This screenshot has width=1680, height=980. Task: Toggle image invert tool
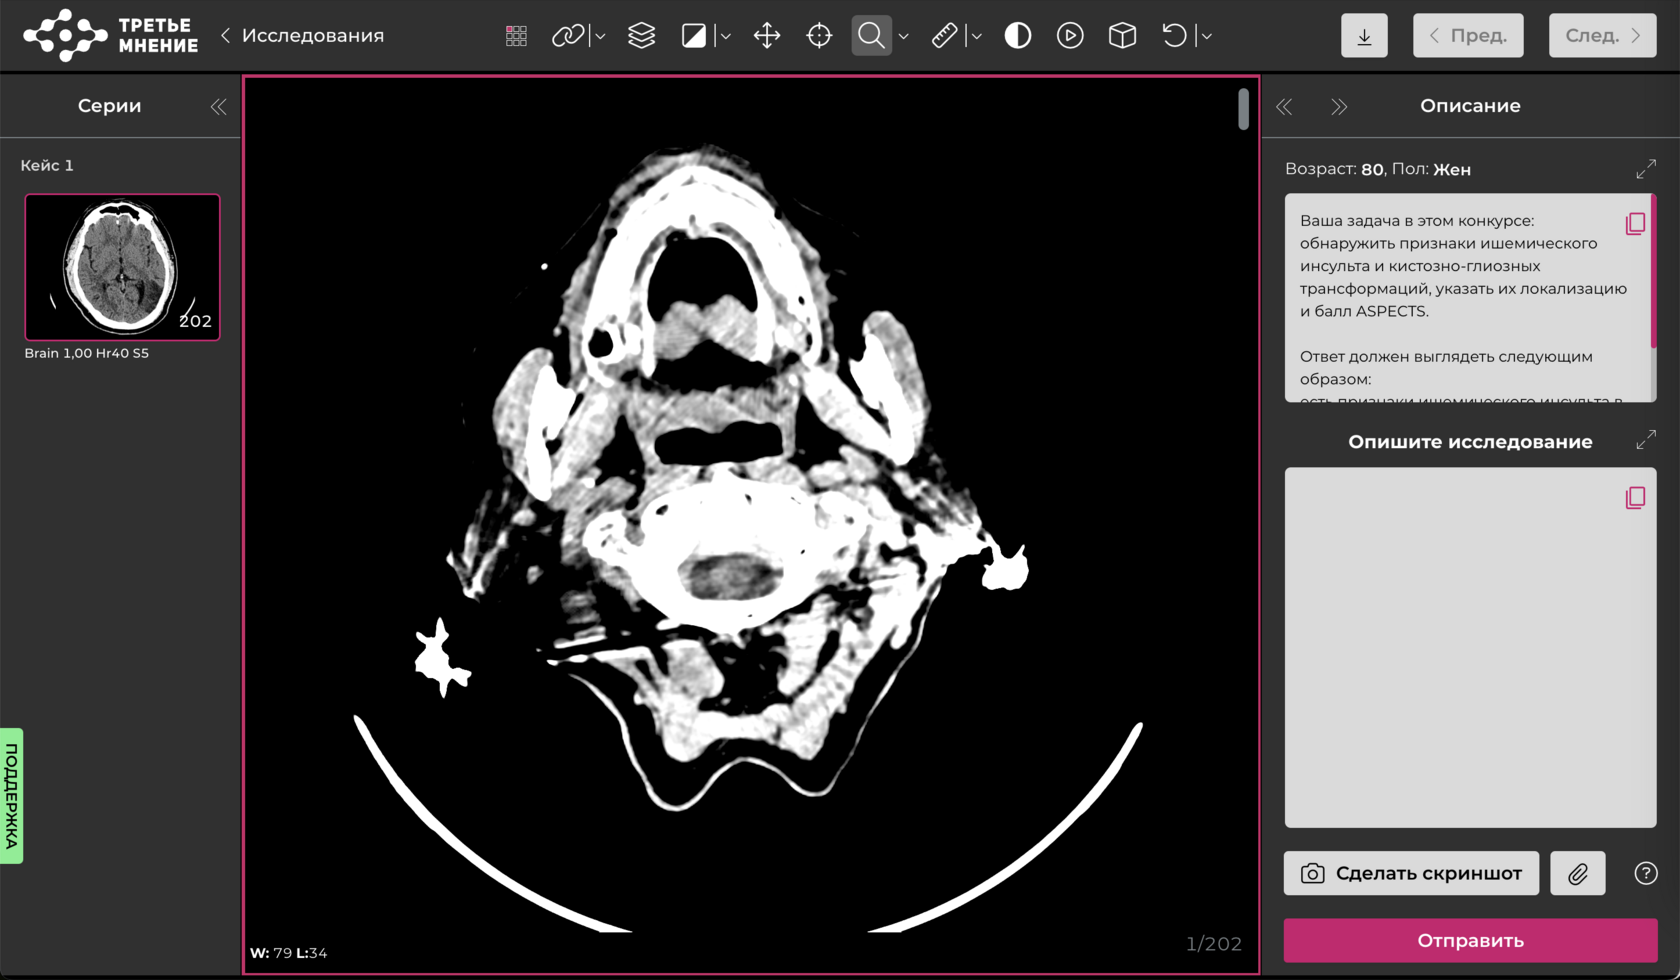click(1018, 36)
